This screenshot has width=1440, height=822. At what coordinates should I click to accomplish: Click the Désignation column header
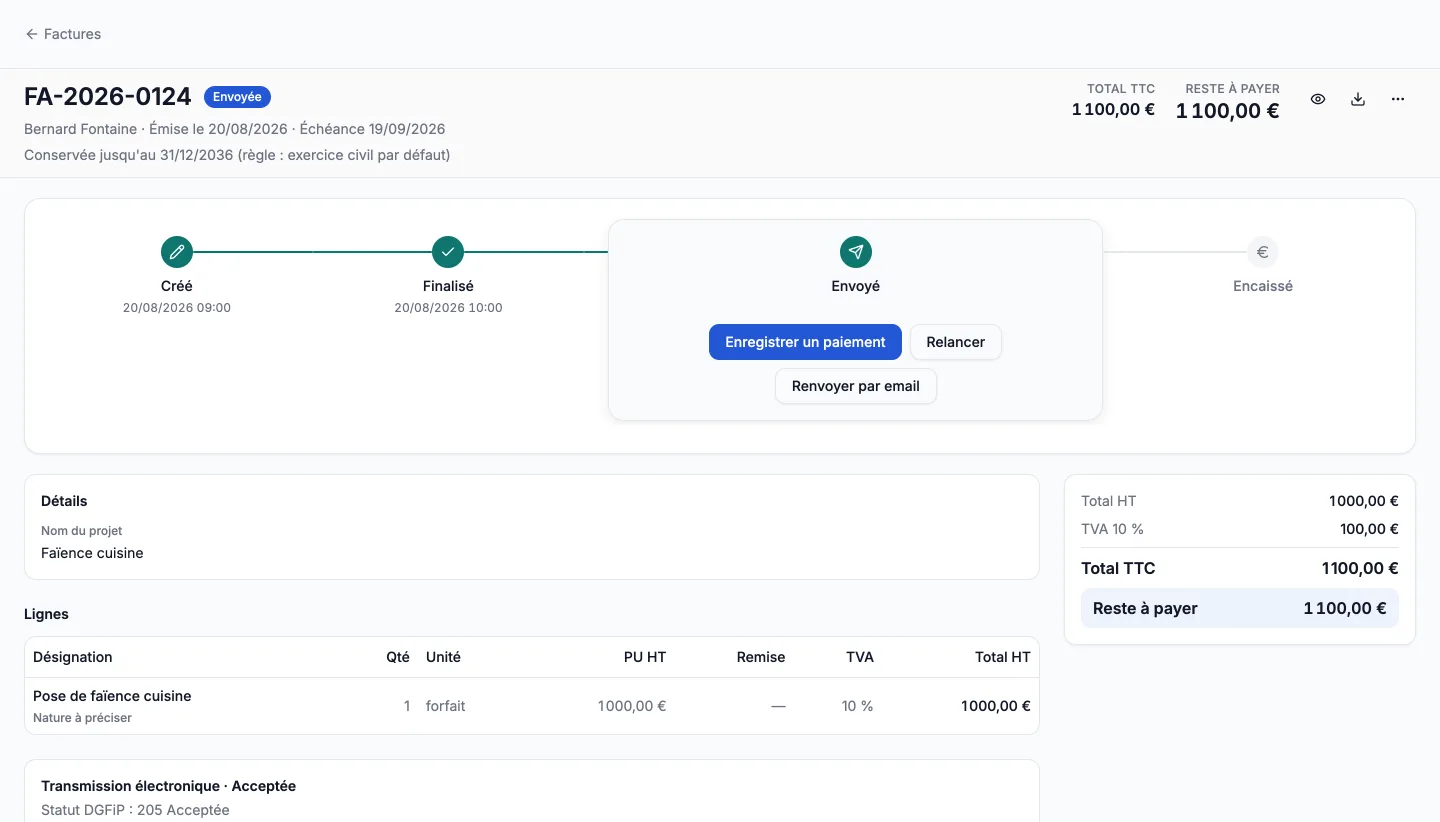[73, 657]
